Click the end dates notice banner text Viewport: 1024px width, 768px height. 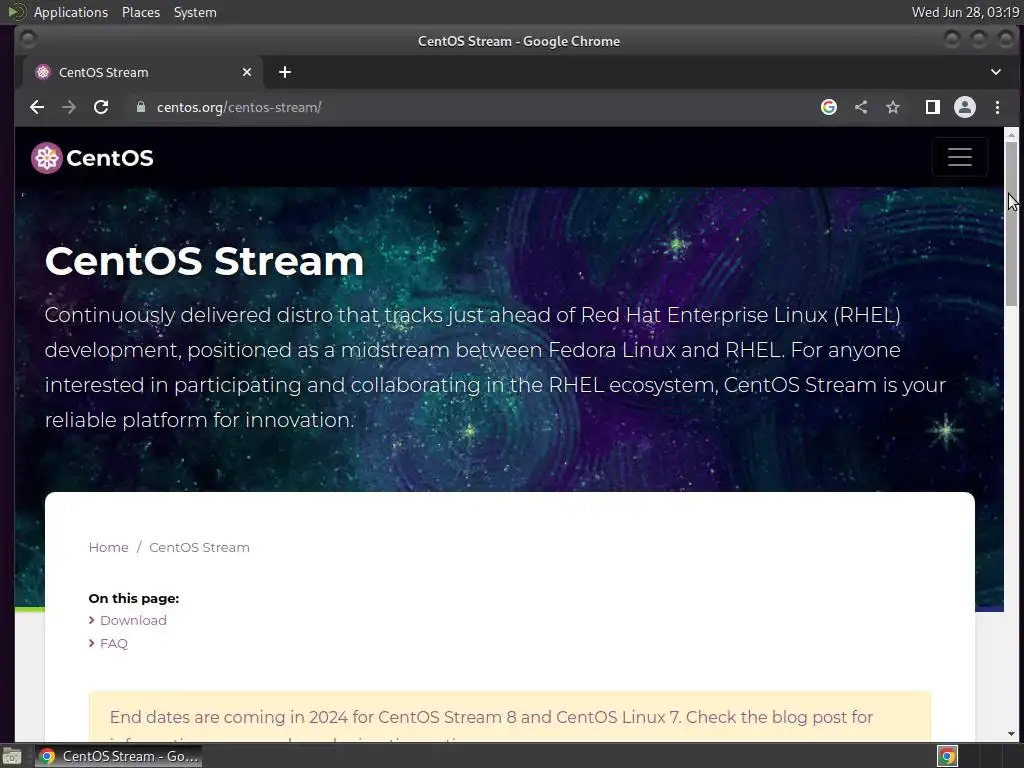click(491, 717)
